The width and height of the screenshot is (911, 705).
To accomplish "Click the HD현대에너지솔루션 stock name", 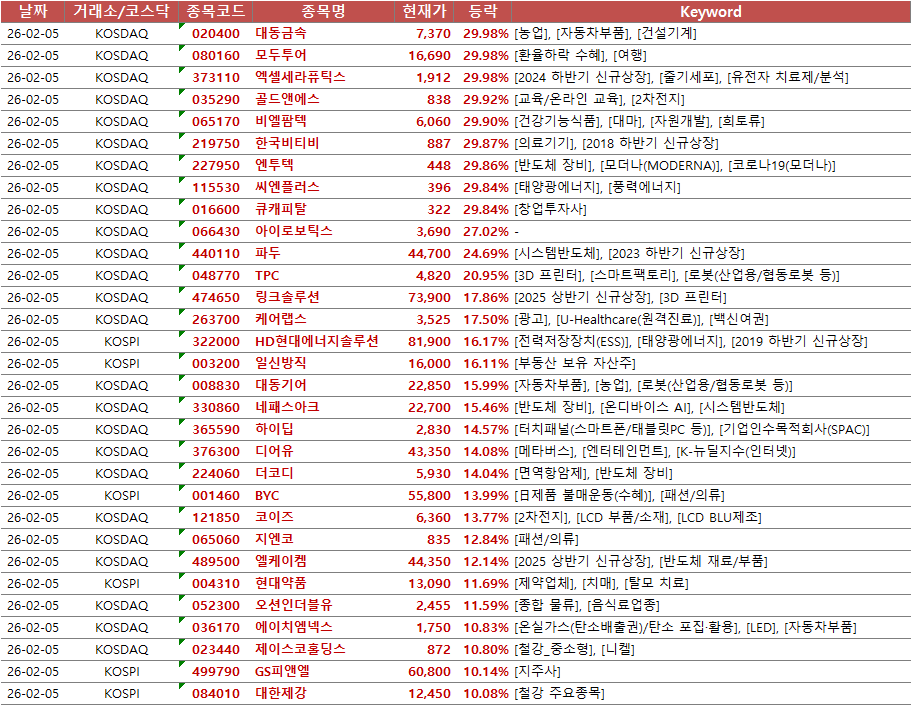I will click(317, 342).
